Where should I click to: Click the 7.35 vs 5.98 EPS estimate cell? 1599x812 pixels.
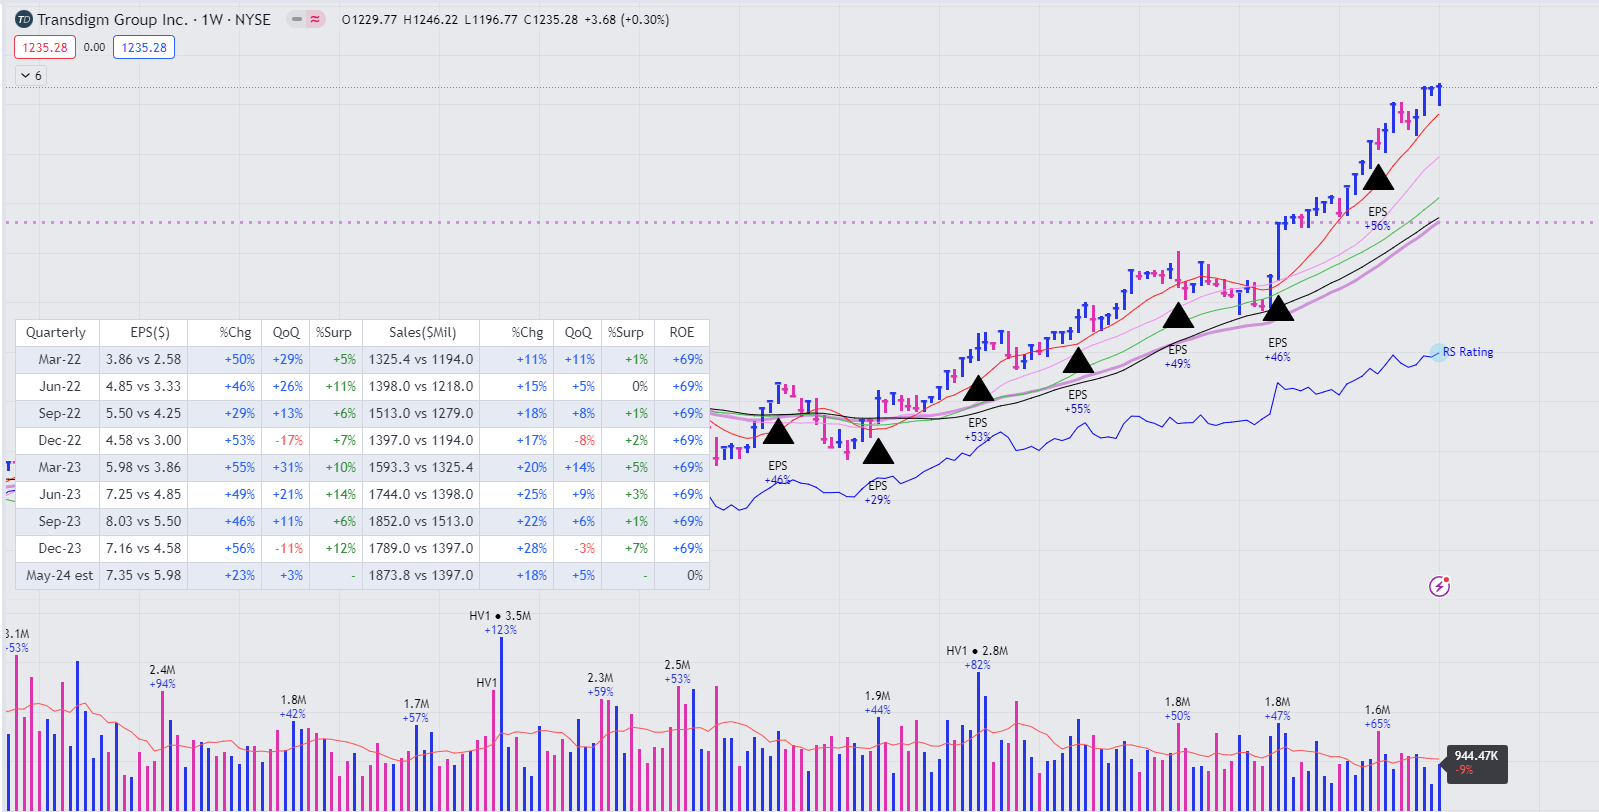pyautogui.click(x=144, y=575)
